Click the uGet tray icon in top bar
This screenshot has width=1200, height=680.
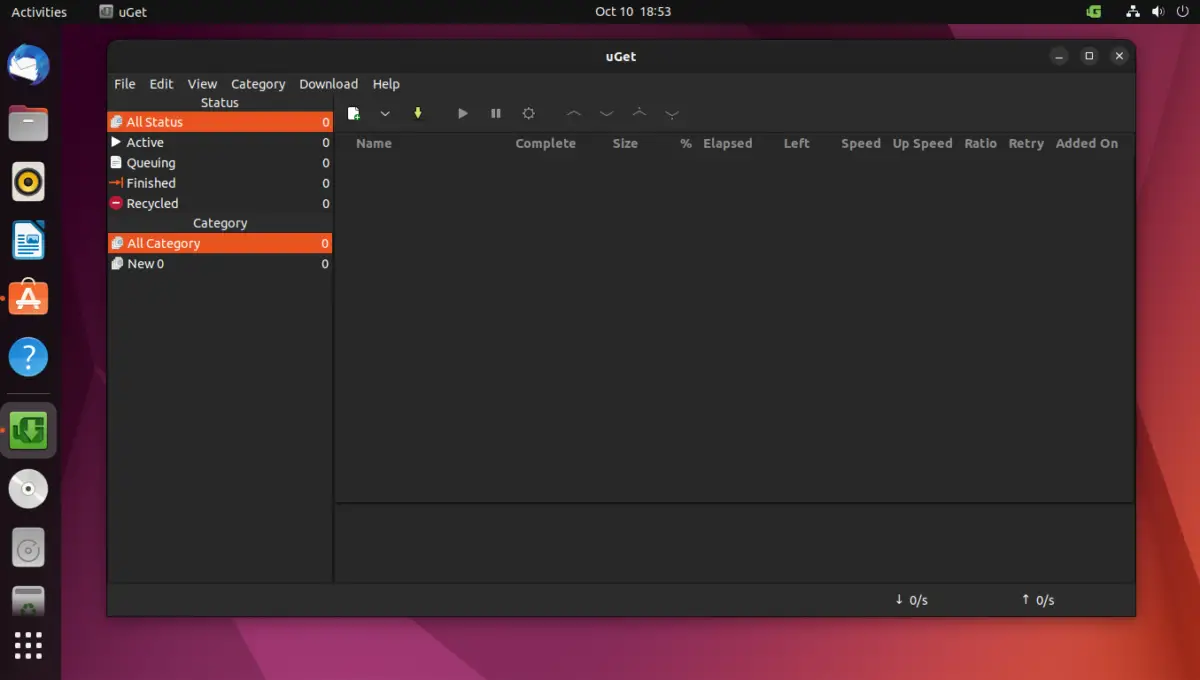(1094, 12)
